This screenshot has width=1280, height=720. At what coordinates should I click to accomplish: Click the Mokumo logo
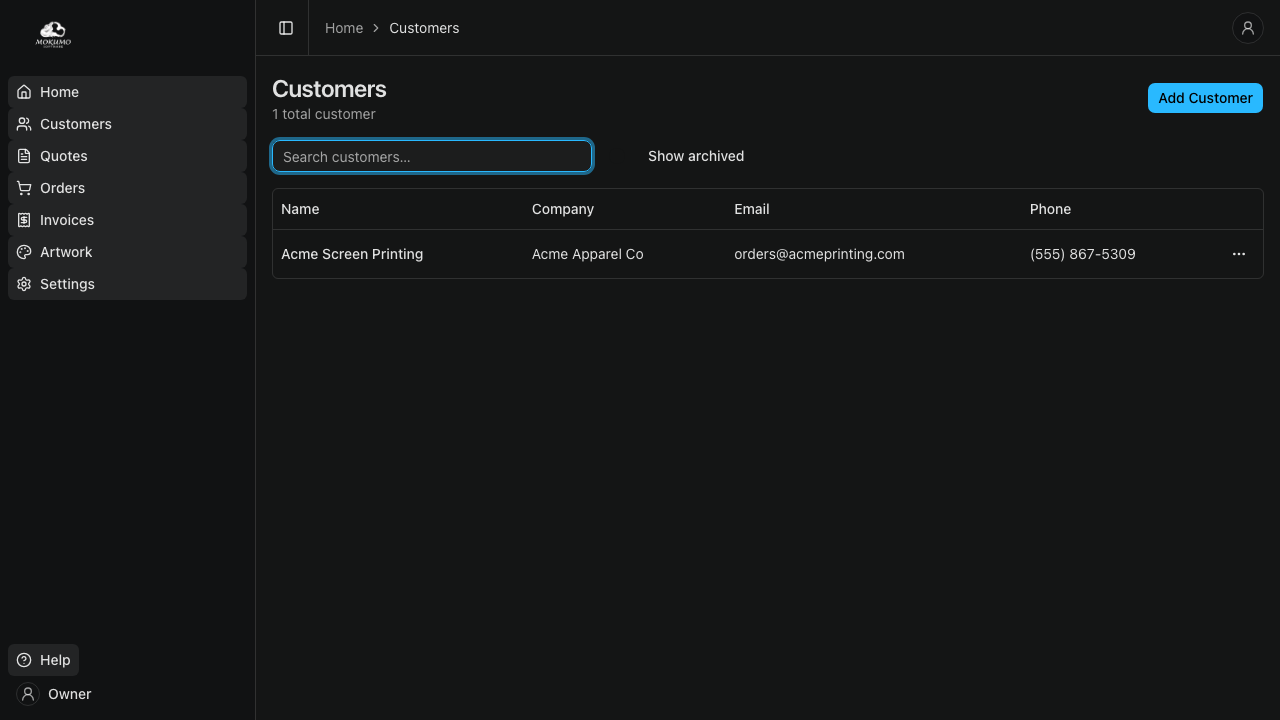point(53,35)
